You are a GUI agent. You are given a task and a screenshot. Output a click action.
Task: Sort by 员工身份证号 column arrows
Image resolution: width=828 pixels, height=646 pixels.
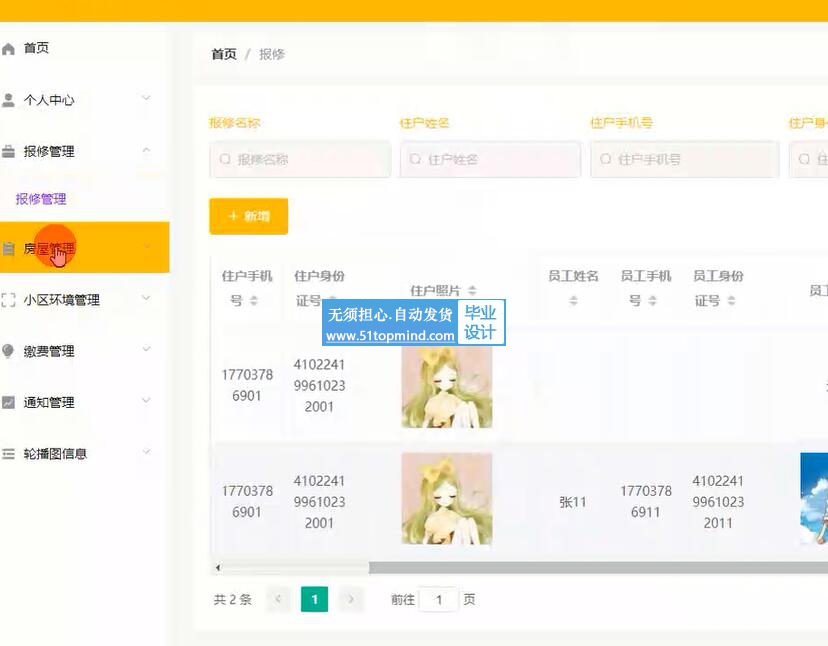tap(731, 301)
